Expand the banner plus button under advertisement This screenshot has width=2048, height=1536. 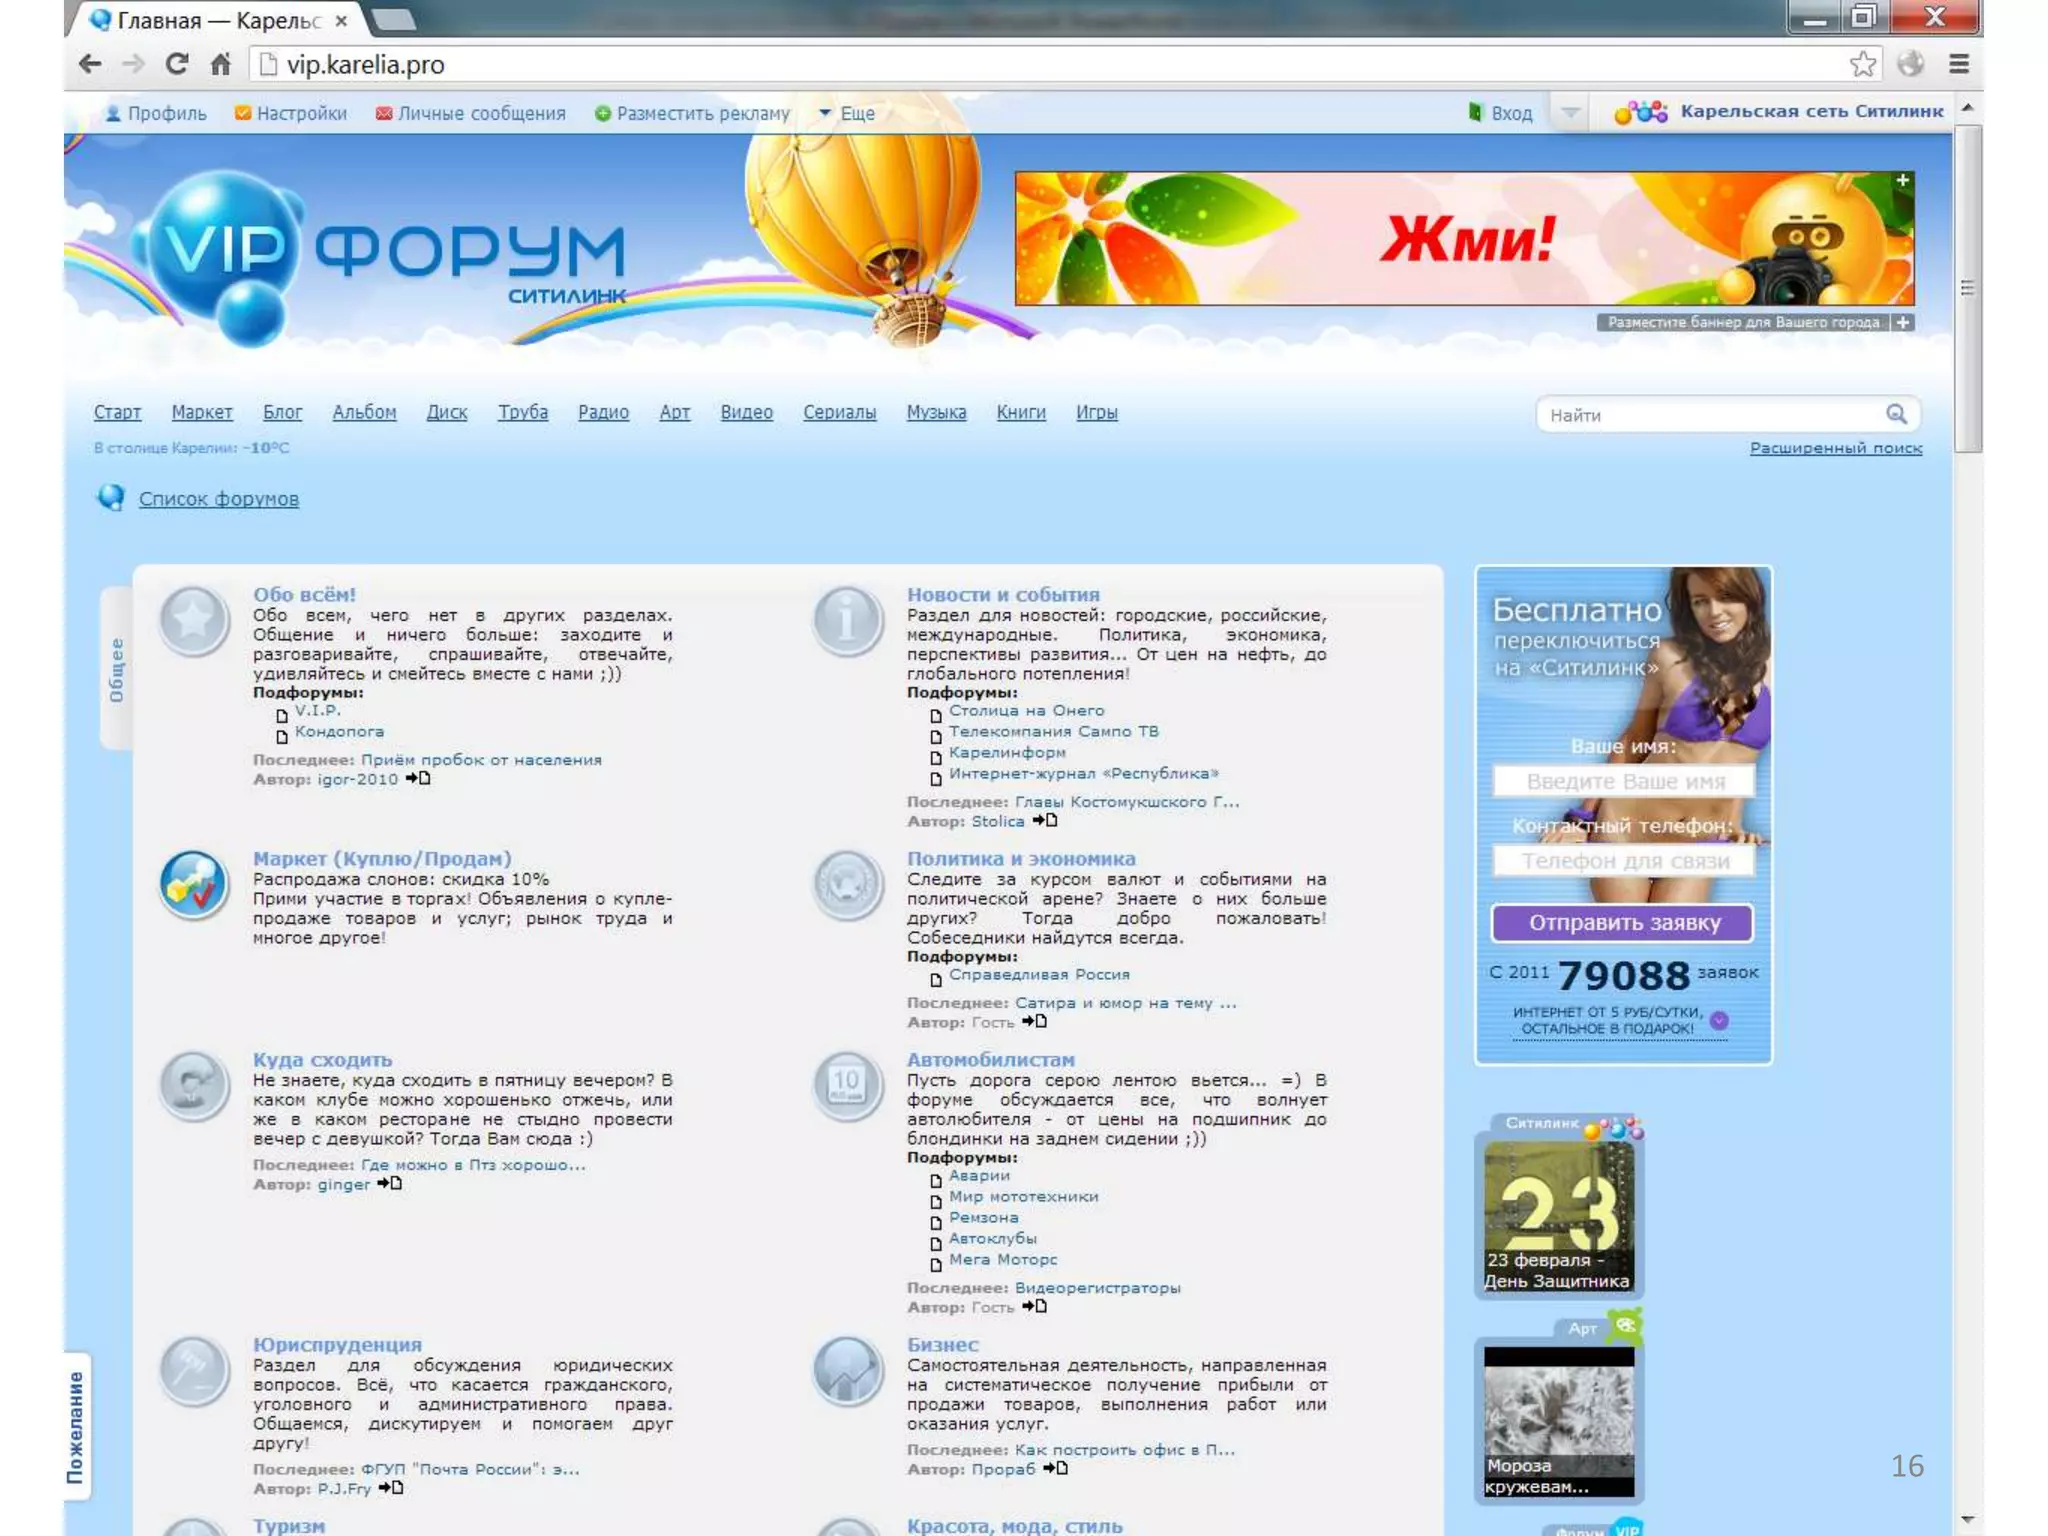[1903, 322]
